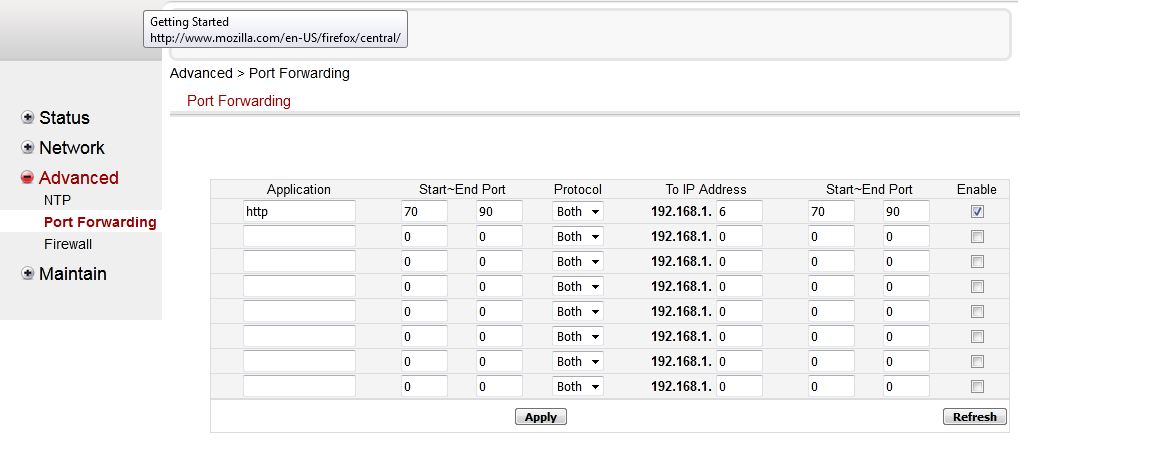
Task: Click the Advanced menu label
Action: click(x=78, y=178)
